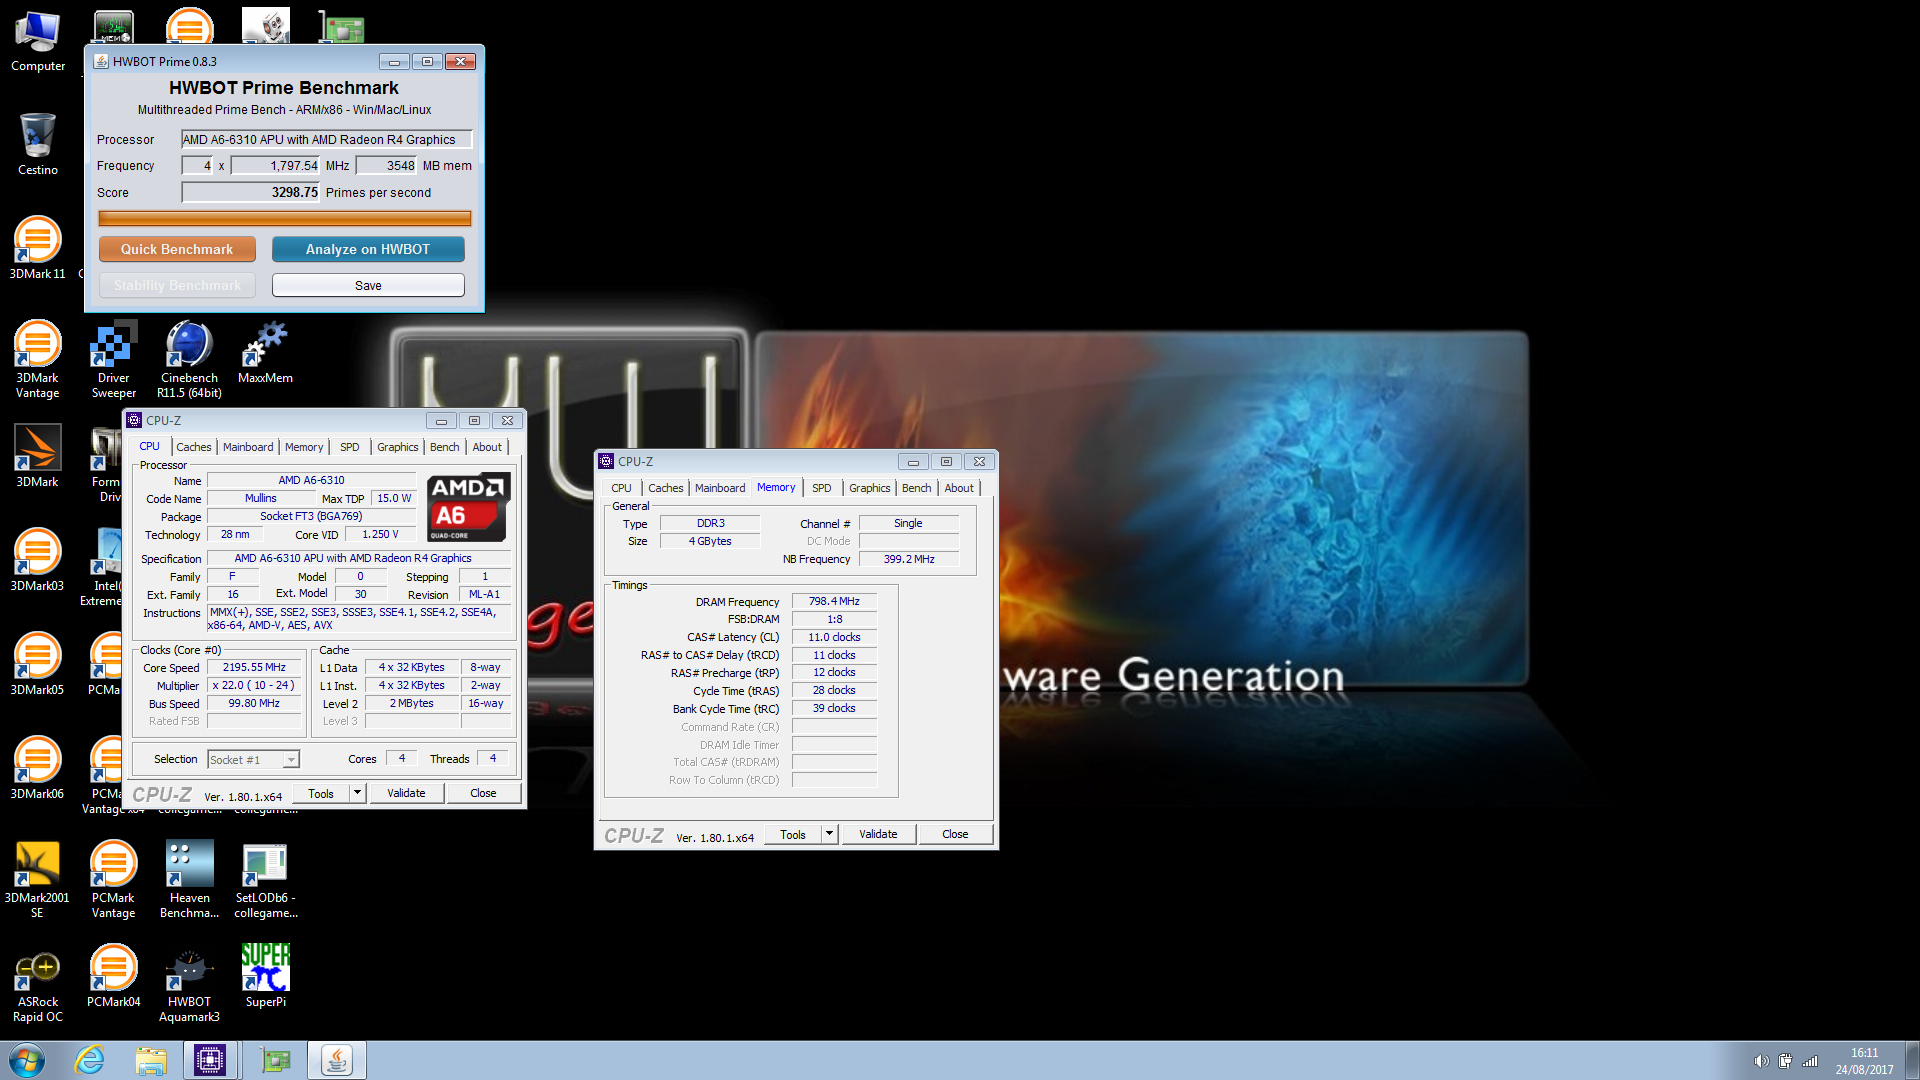Open Bench tab in left CPU-Z window

pyautogui.click(x=445, y=447)
